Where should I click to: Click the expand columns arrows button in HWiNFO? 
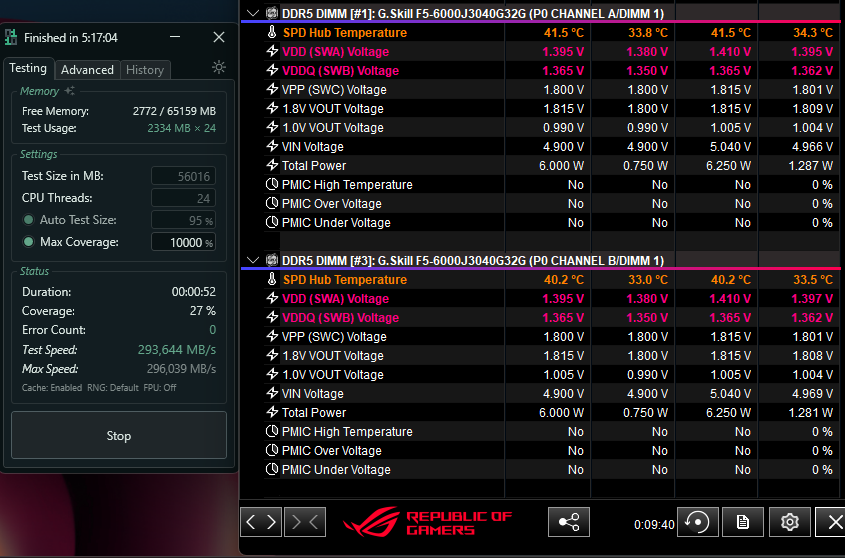pyautogui.click(x=261, y=522)
